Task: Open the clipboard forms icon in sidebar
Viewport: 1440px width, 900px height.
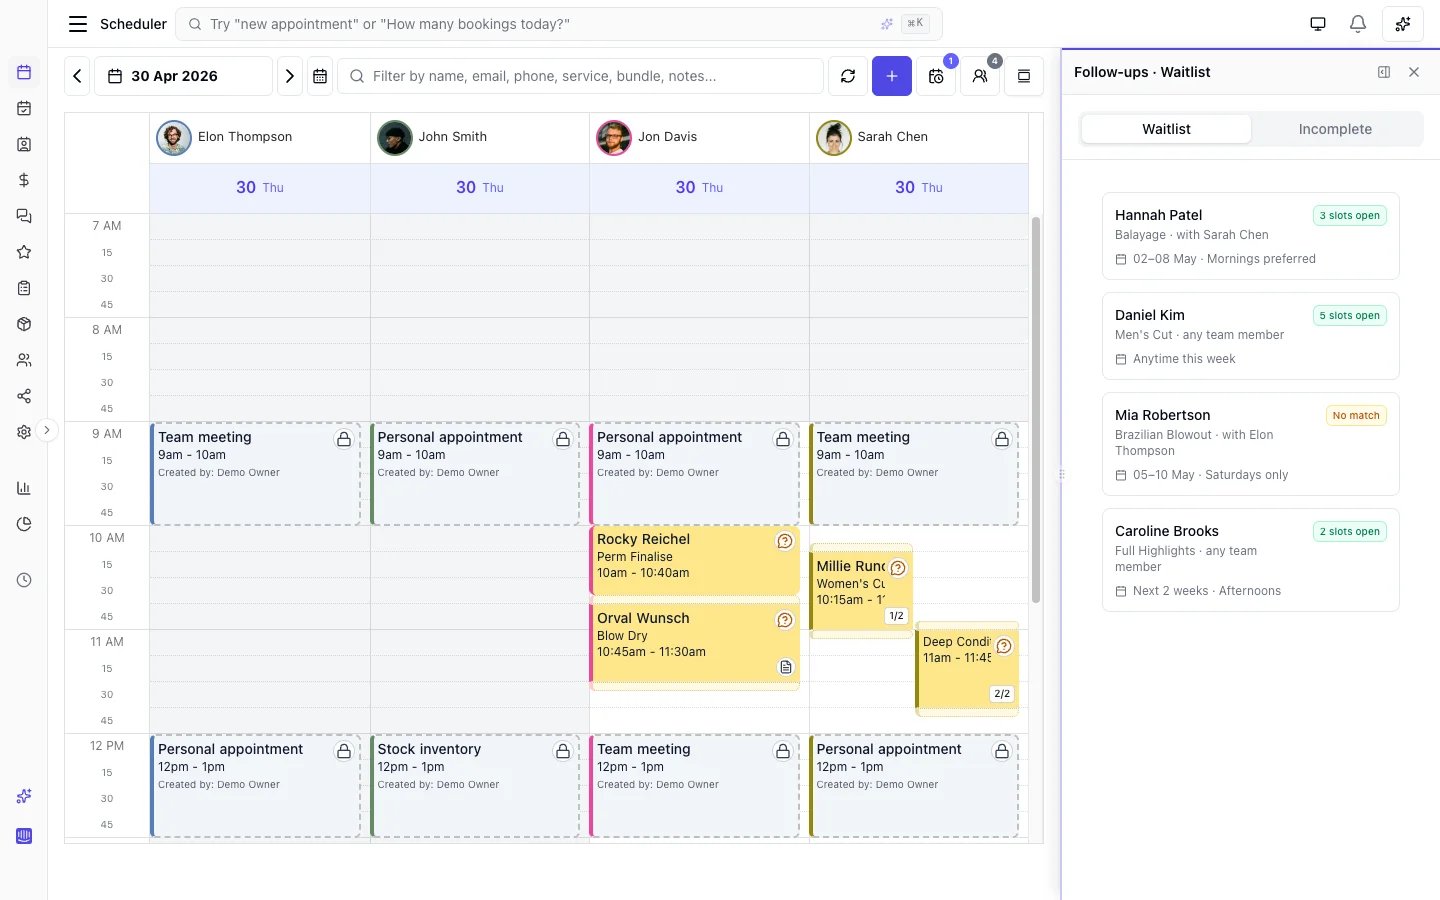Action: click(x=24, y=288)
